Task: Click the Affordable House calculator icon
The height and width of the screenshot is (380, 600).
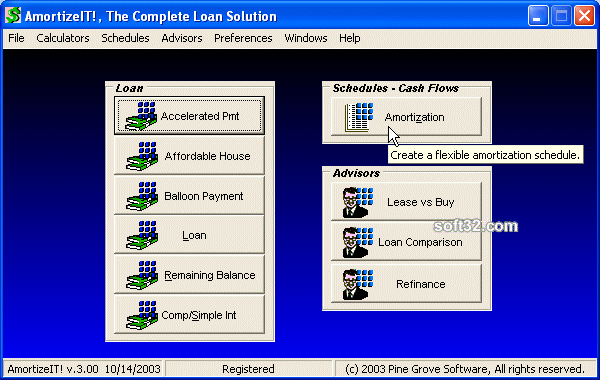Action: click(x=142, y=156)
